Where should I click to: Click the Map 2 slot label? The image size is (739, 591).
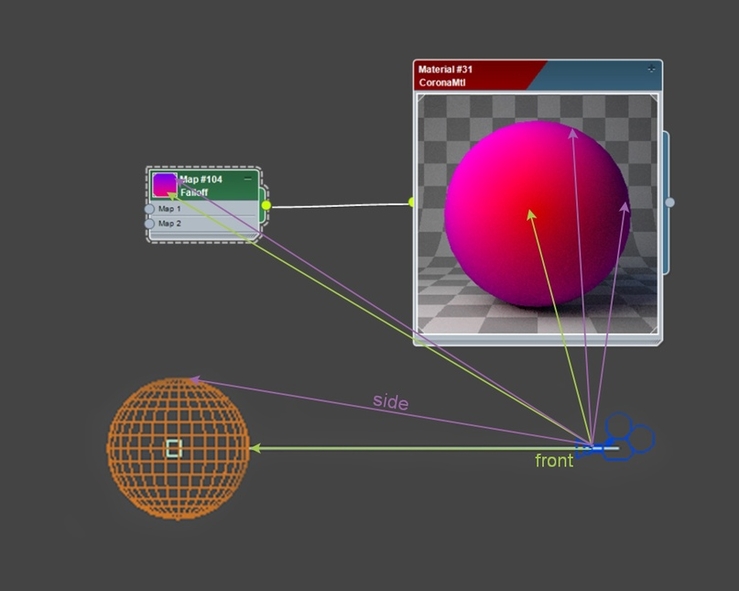pos(170,223)
